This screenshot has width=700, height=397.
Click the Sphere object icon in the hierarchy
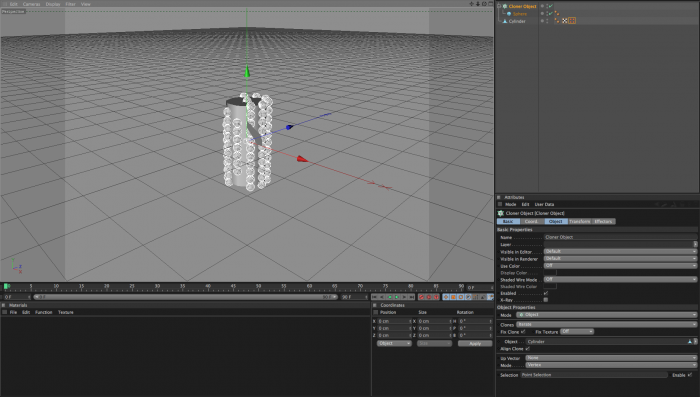[509, 14]
